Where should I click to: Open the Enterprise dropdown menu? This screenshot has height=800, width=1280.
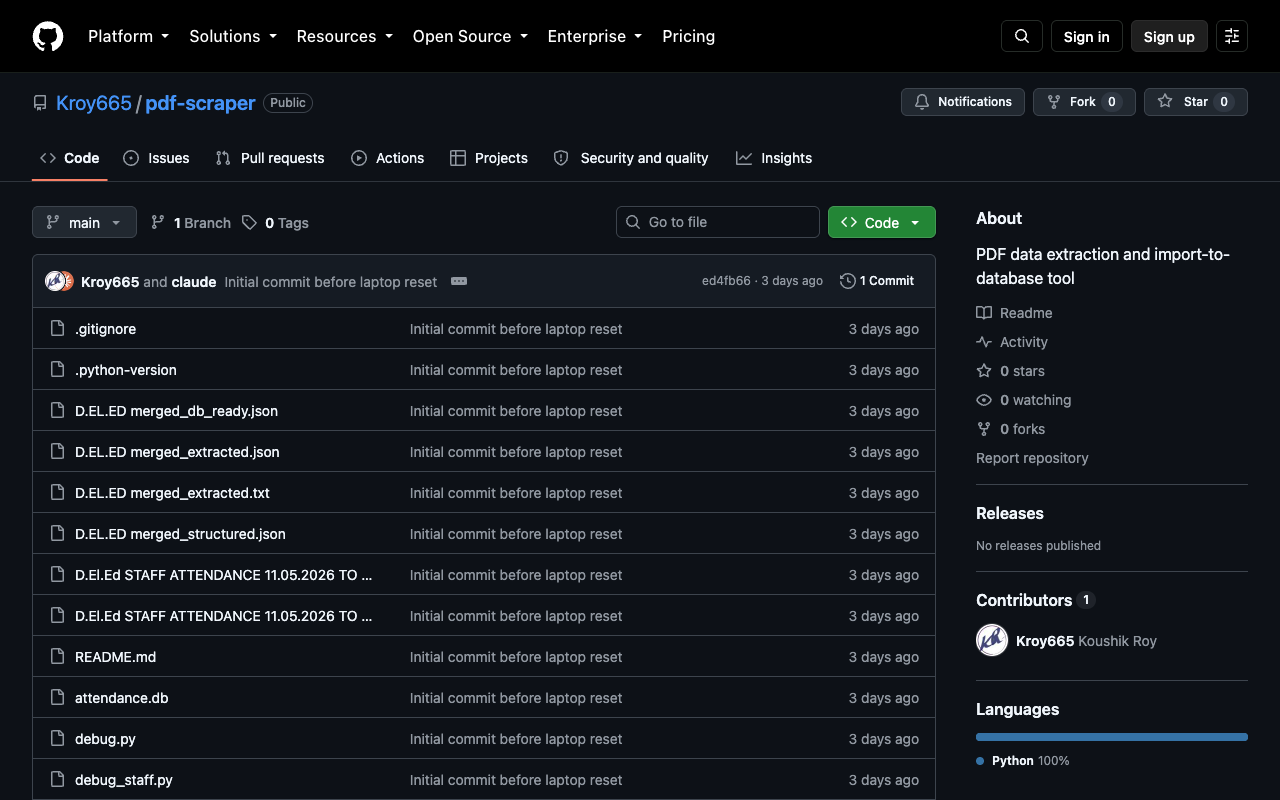tap(595, 36)
